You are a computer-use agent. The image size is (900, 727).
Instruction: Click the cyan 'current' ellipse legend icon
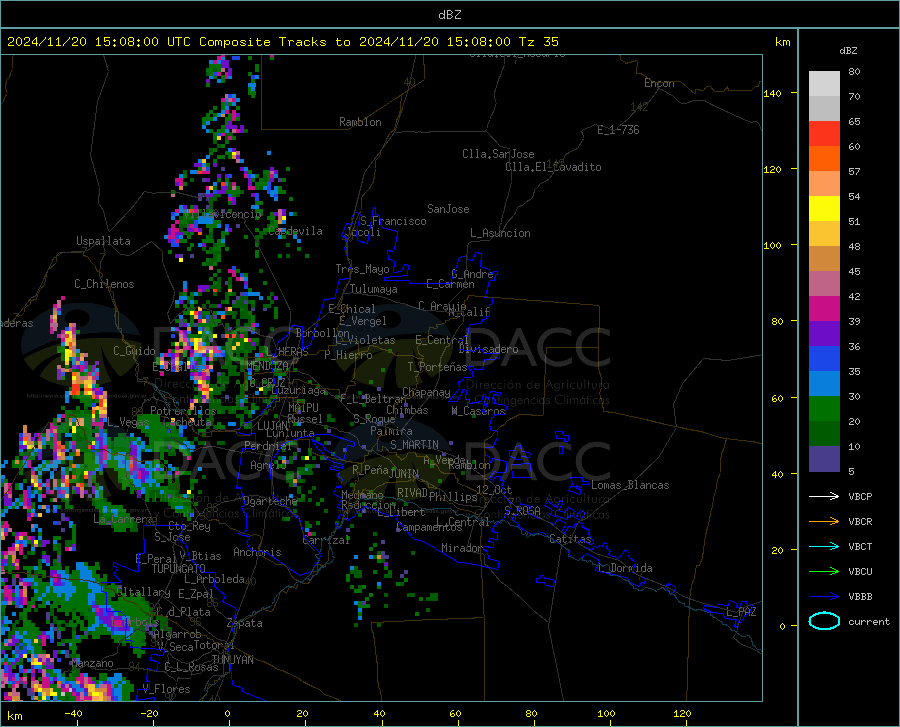coord(824,621)
